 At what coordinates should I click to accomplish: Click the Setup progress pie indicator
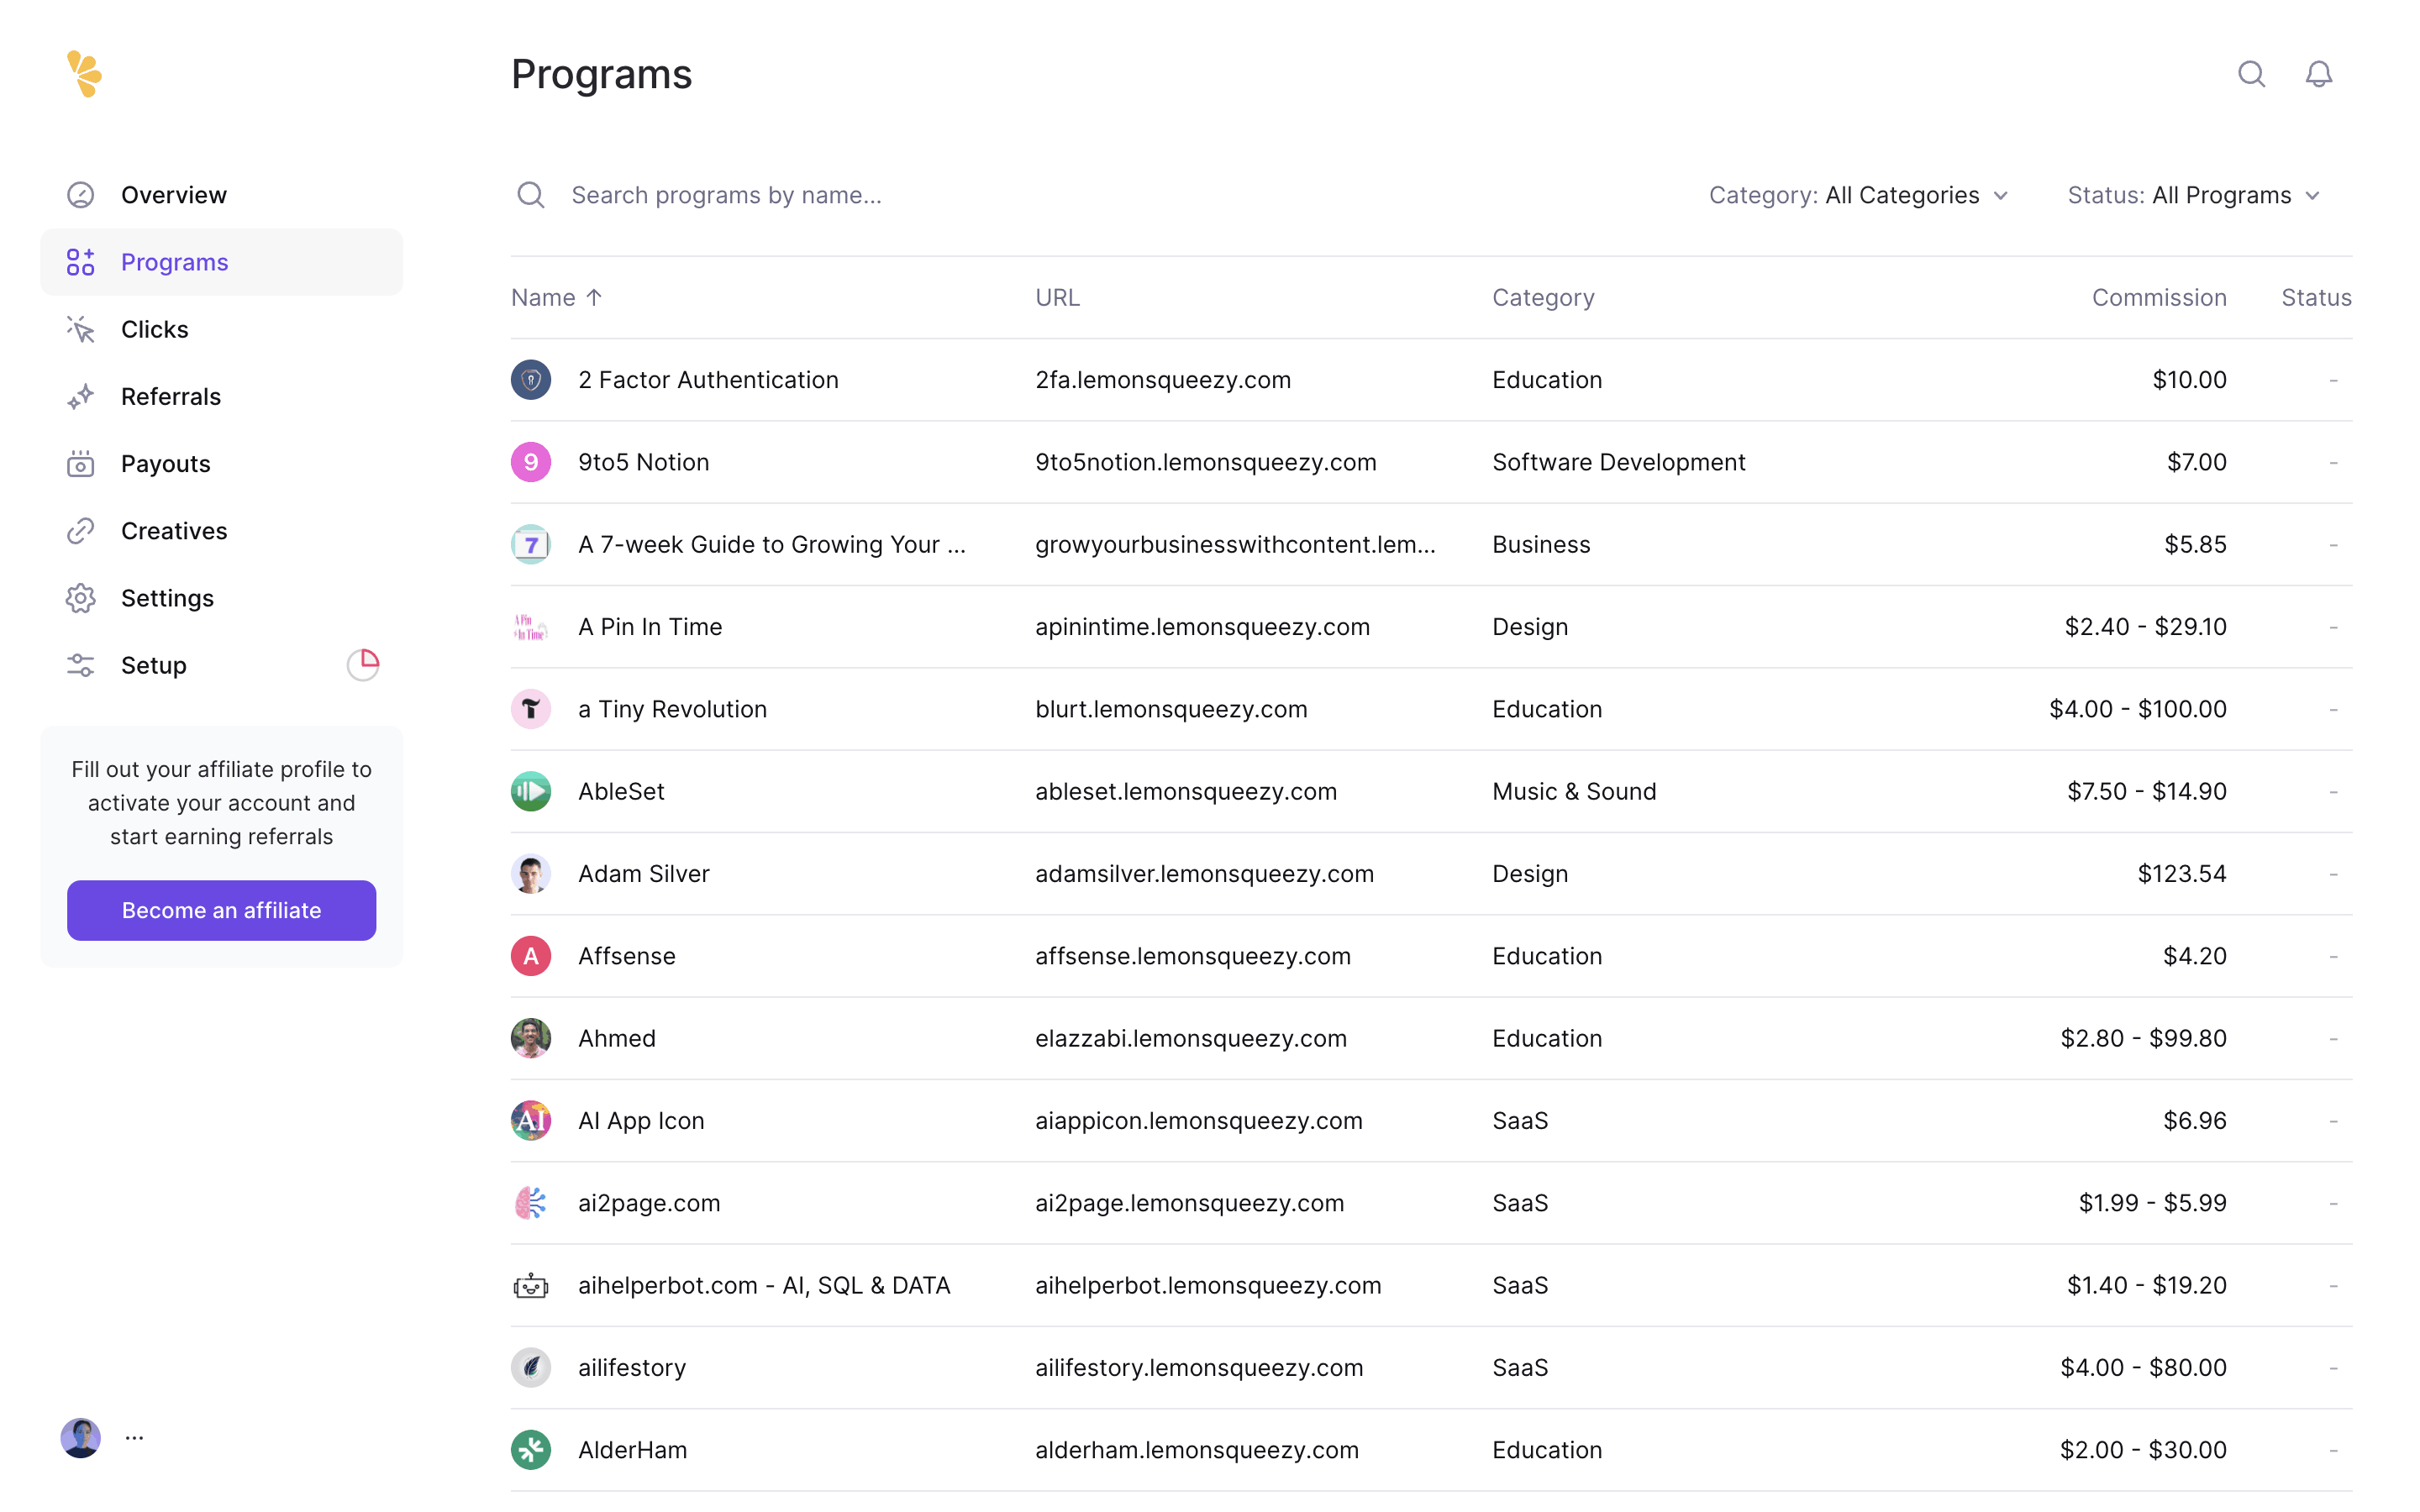[x=363, y=665]
